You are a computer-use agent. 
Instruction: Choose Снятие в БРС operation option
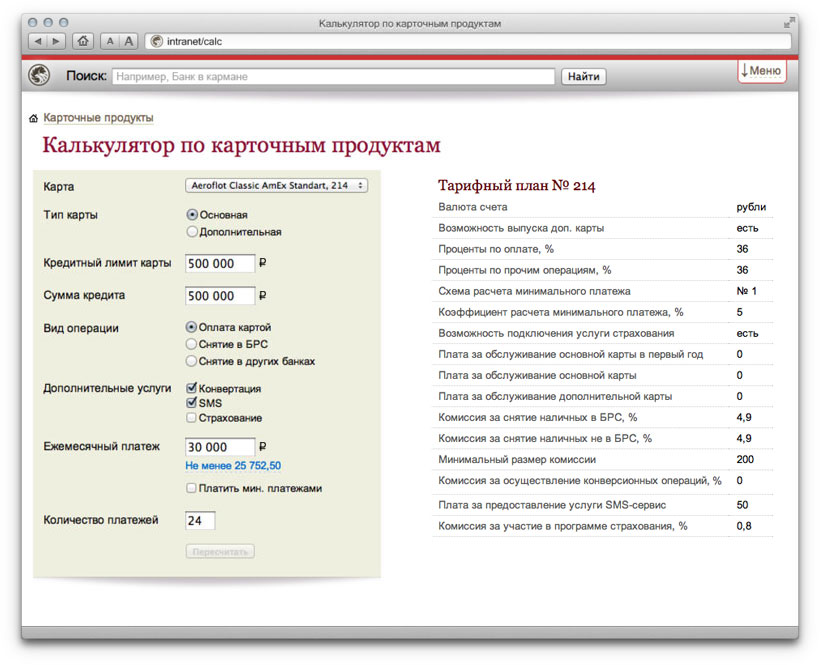(x=193, y=344)
